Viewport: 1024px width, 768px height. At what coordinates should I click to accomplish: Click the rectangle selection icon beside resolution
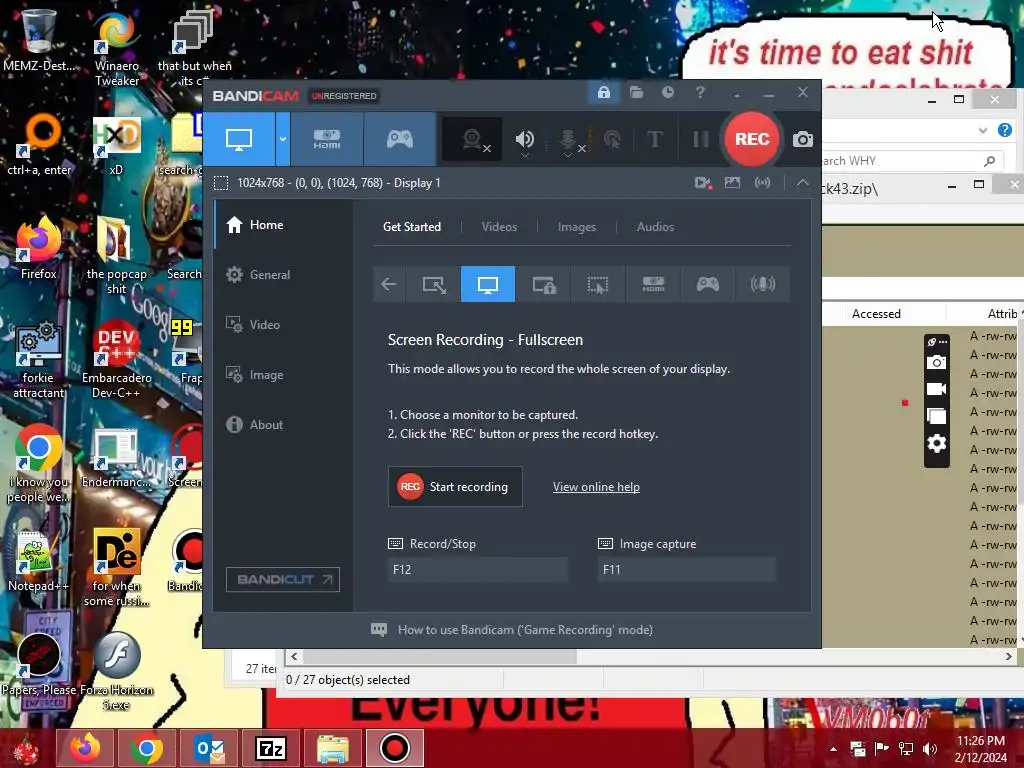click(x=221, y=183)
